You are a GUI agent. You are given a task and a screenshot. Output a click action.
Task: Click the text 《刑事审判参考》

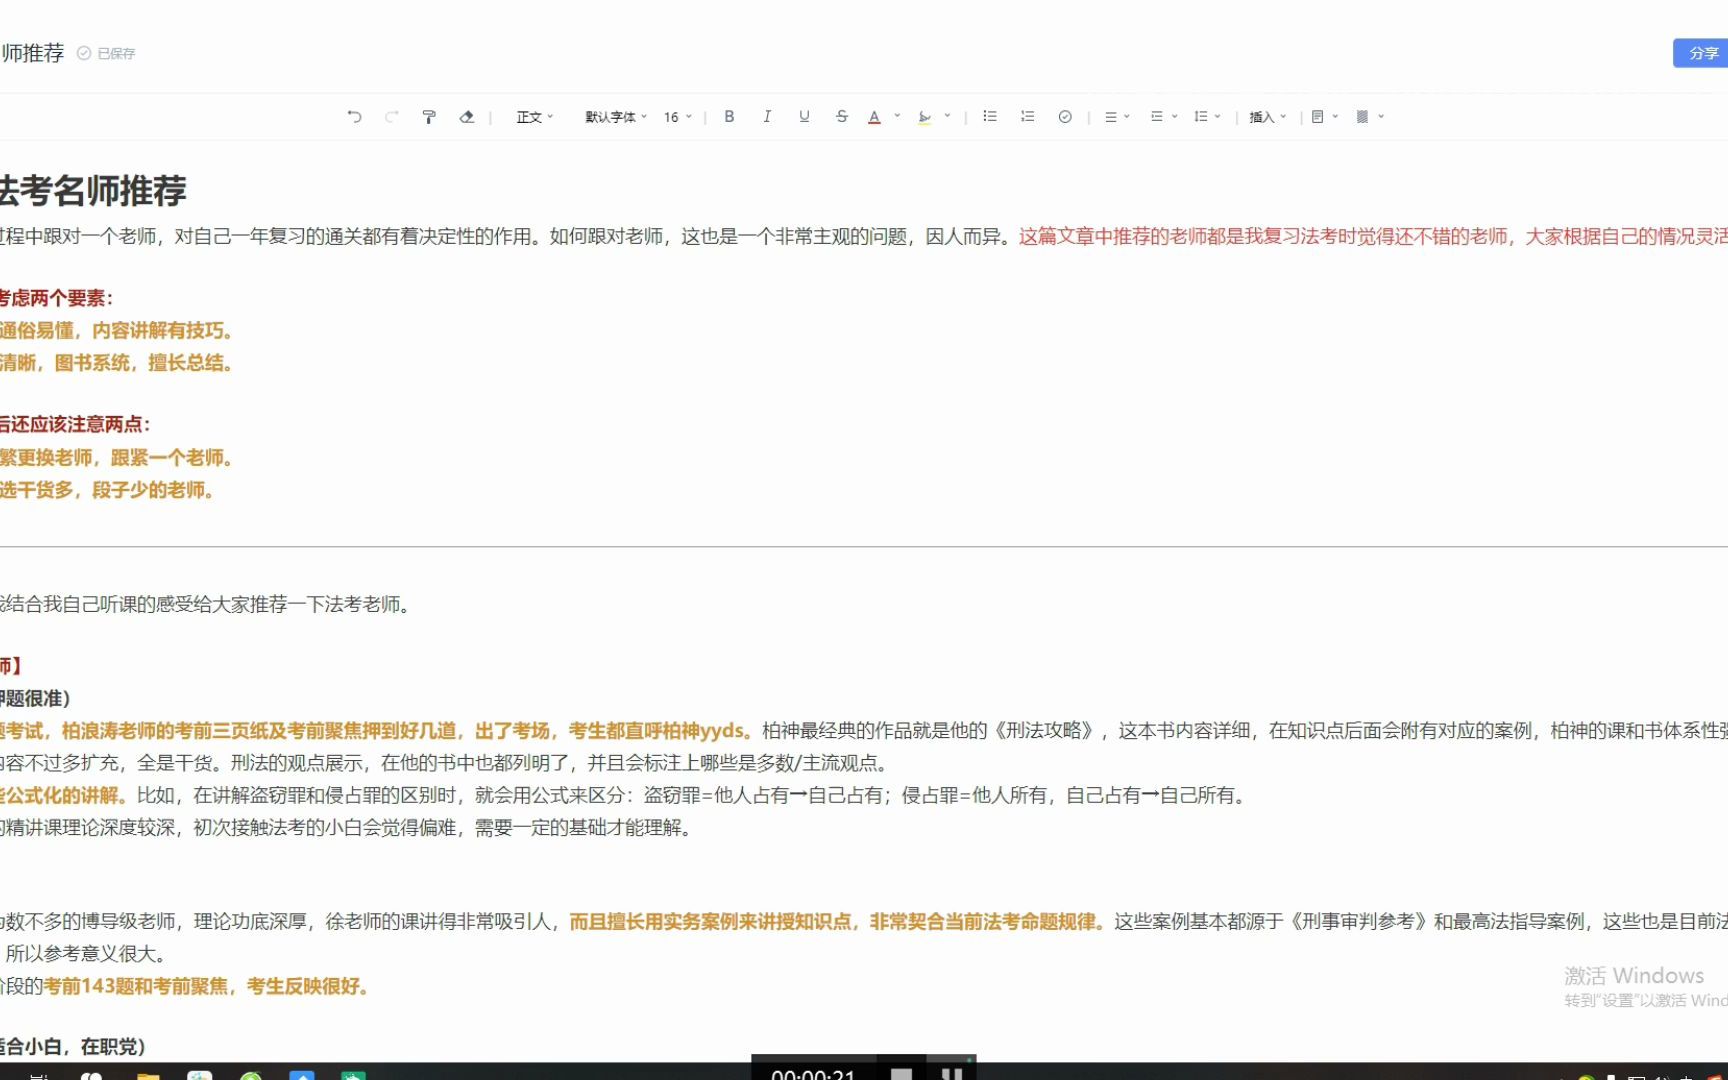point(1358,922)
